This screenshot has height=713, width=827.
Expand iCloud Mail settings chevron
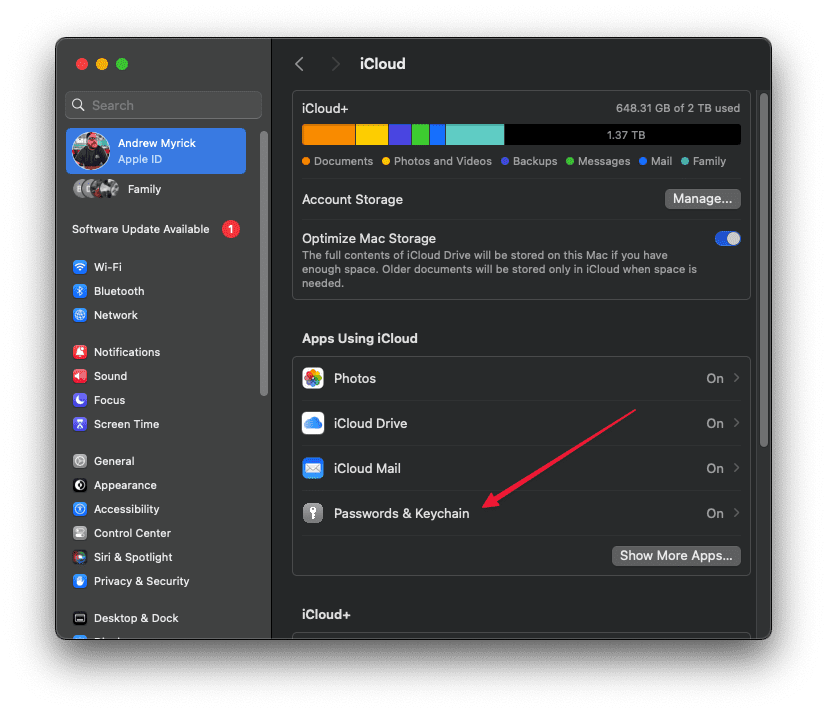click(x=736, y=468)
